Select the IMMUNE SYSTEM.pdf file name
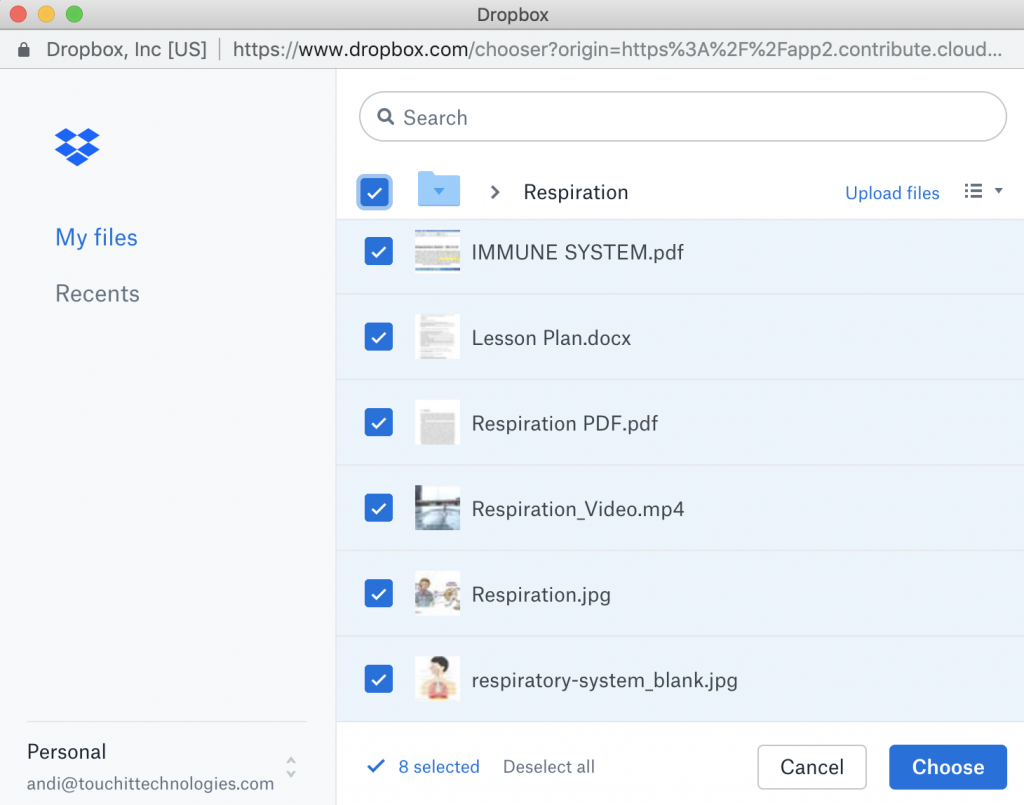This screenshot has height=805, width=1024. tap(577, 252)
